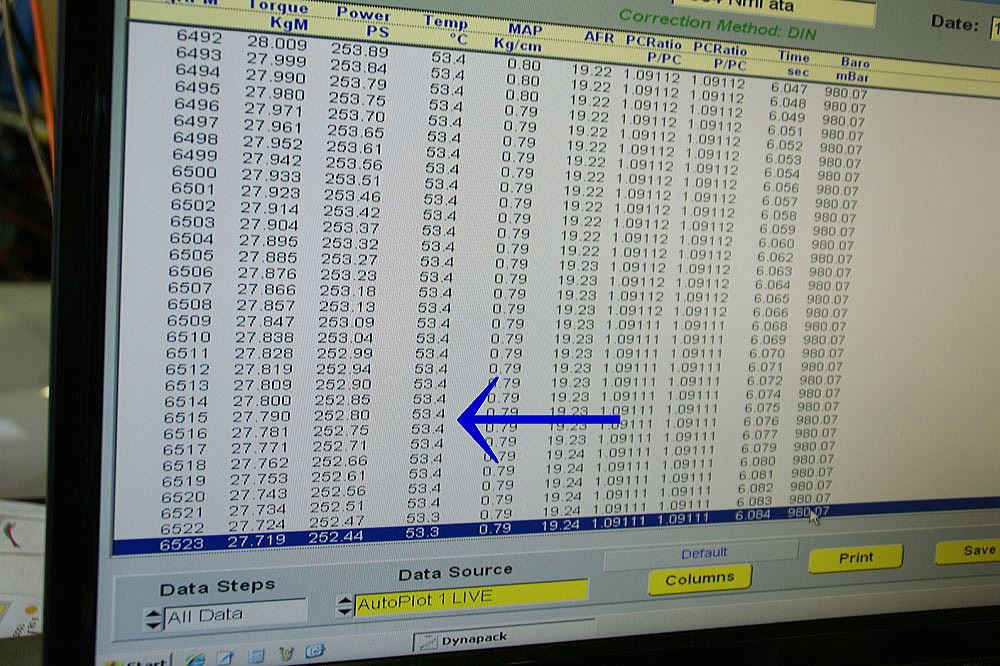Click the All Data steps field
This screenshot has width=1000, height=666.
point(235,614)
